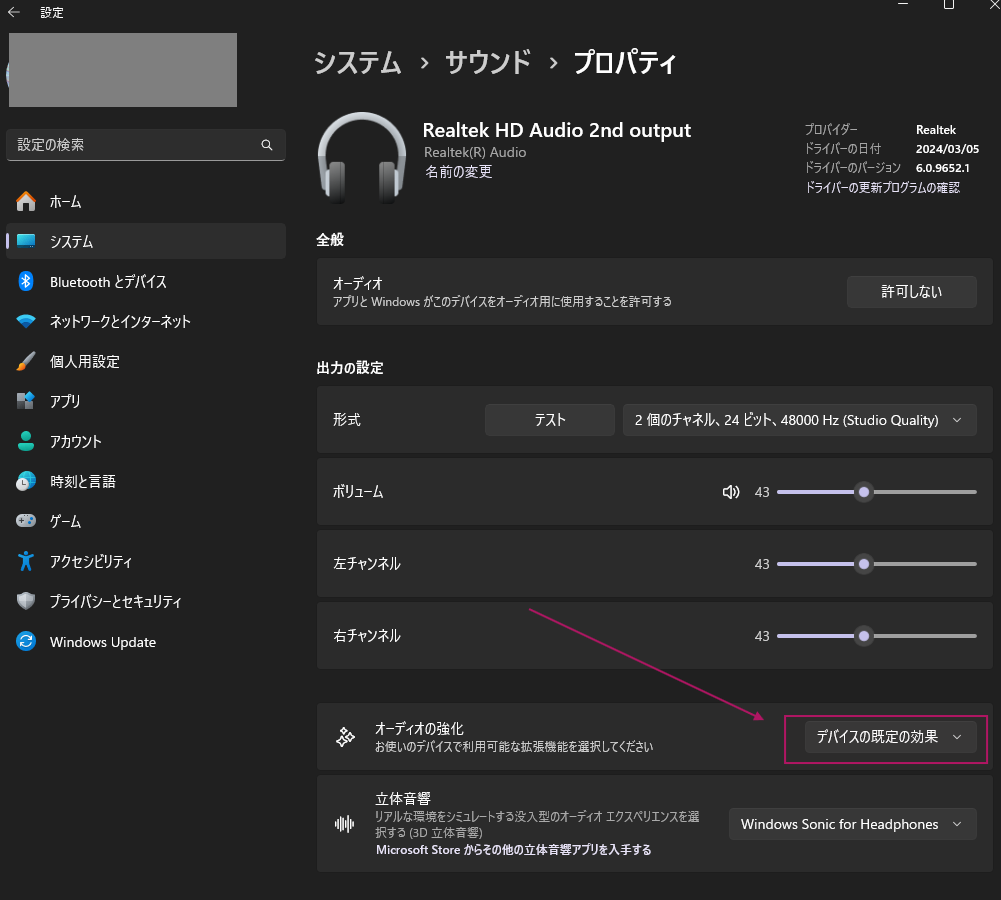This screenshot has width=1001, height=900.
Task: Open デバイスの既定の効果 dropdown
Action: pyautogui.click(x=891, y=737)
